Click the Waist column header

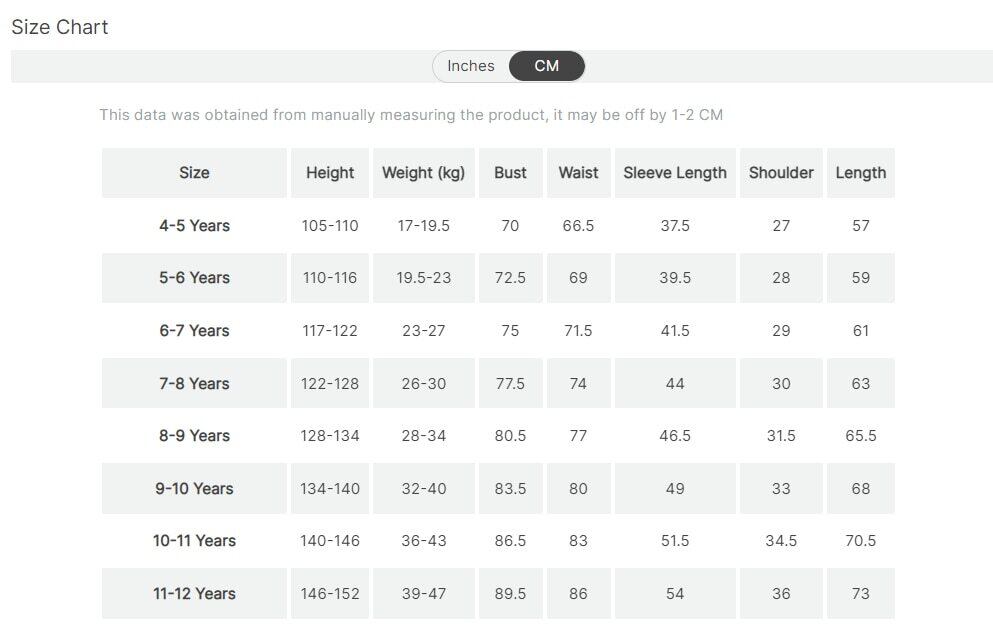pos(578,173)
